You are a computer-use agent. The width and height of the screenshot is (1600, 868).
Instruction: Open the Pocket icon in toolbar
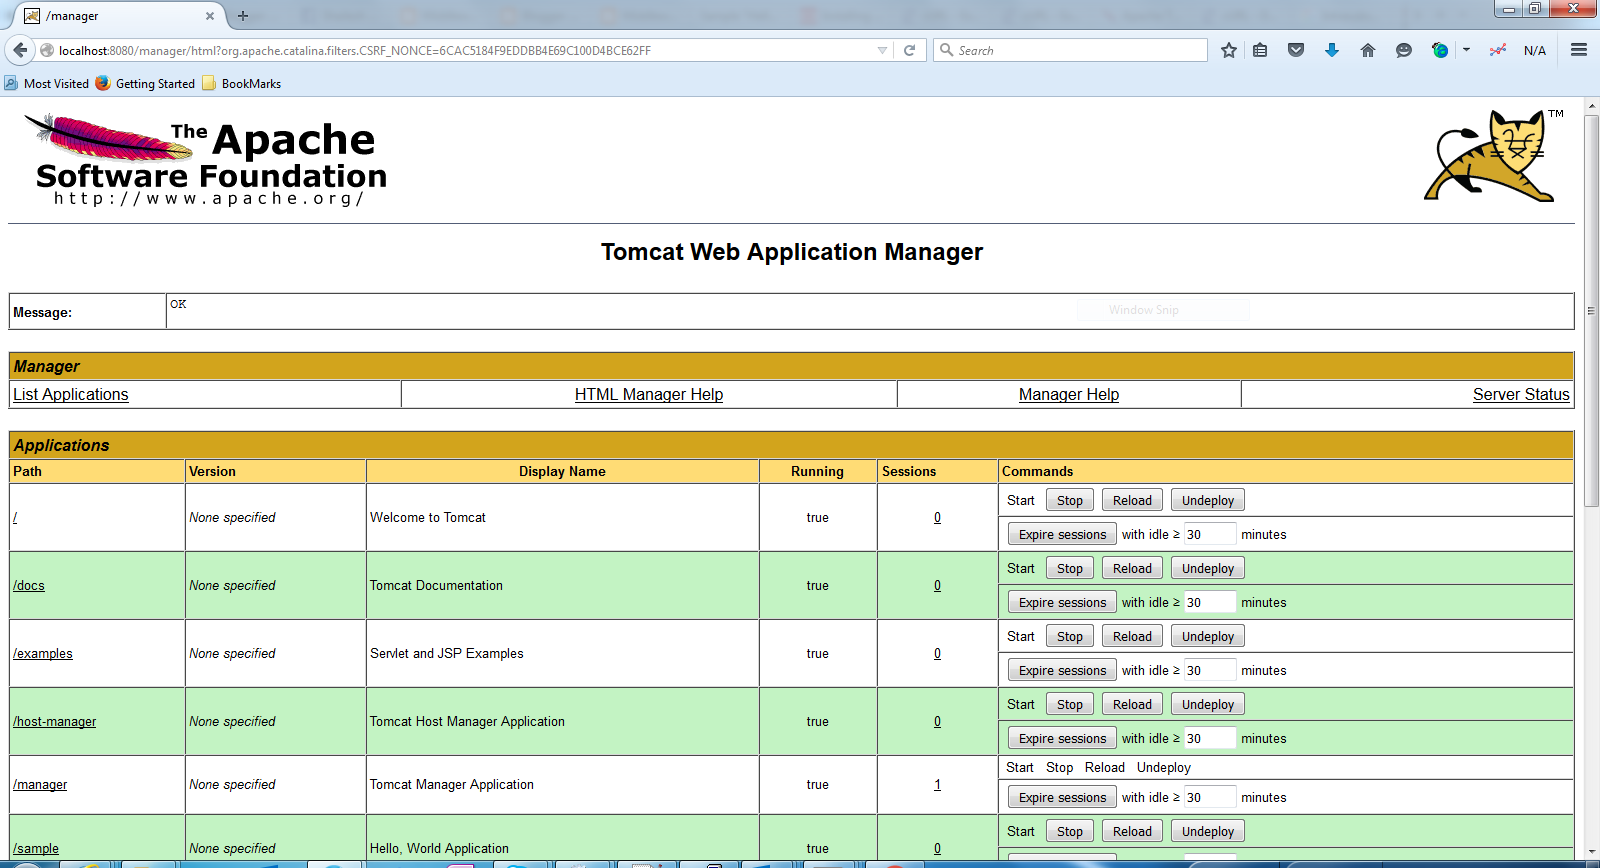(1296, 50)
